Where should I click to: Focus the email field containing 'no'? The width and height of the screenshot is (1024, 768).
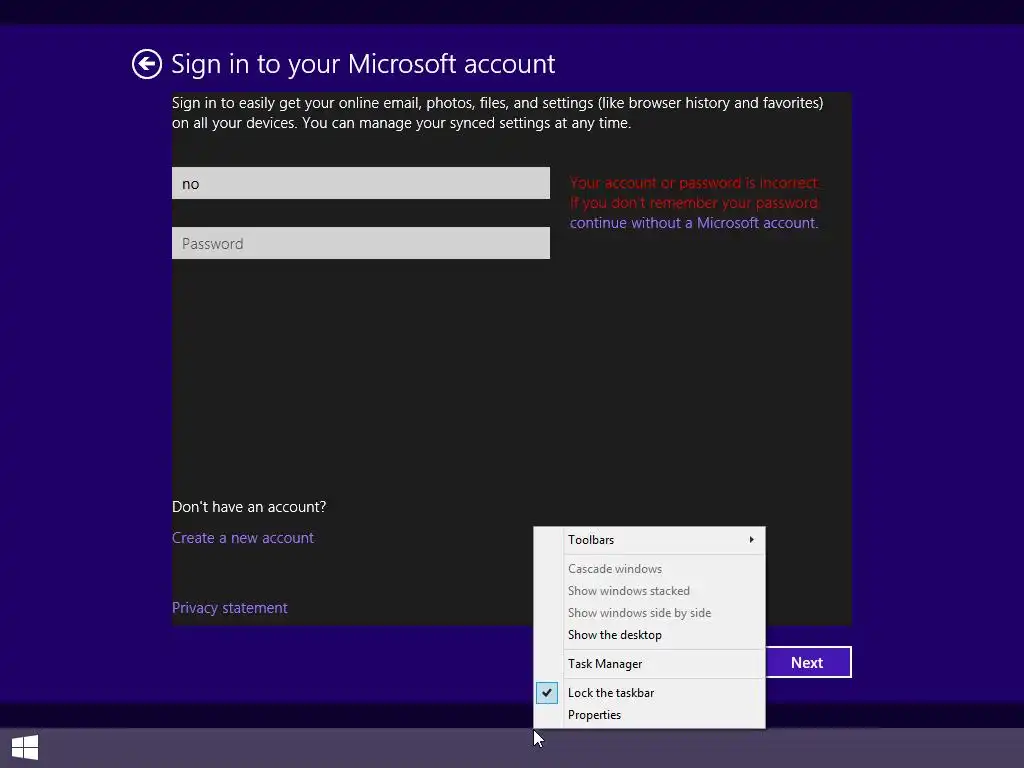(360, 183)
